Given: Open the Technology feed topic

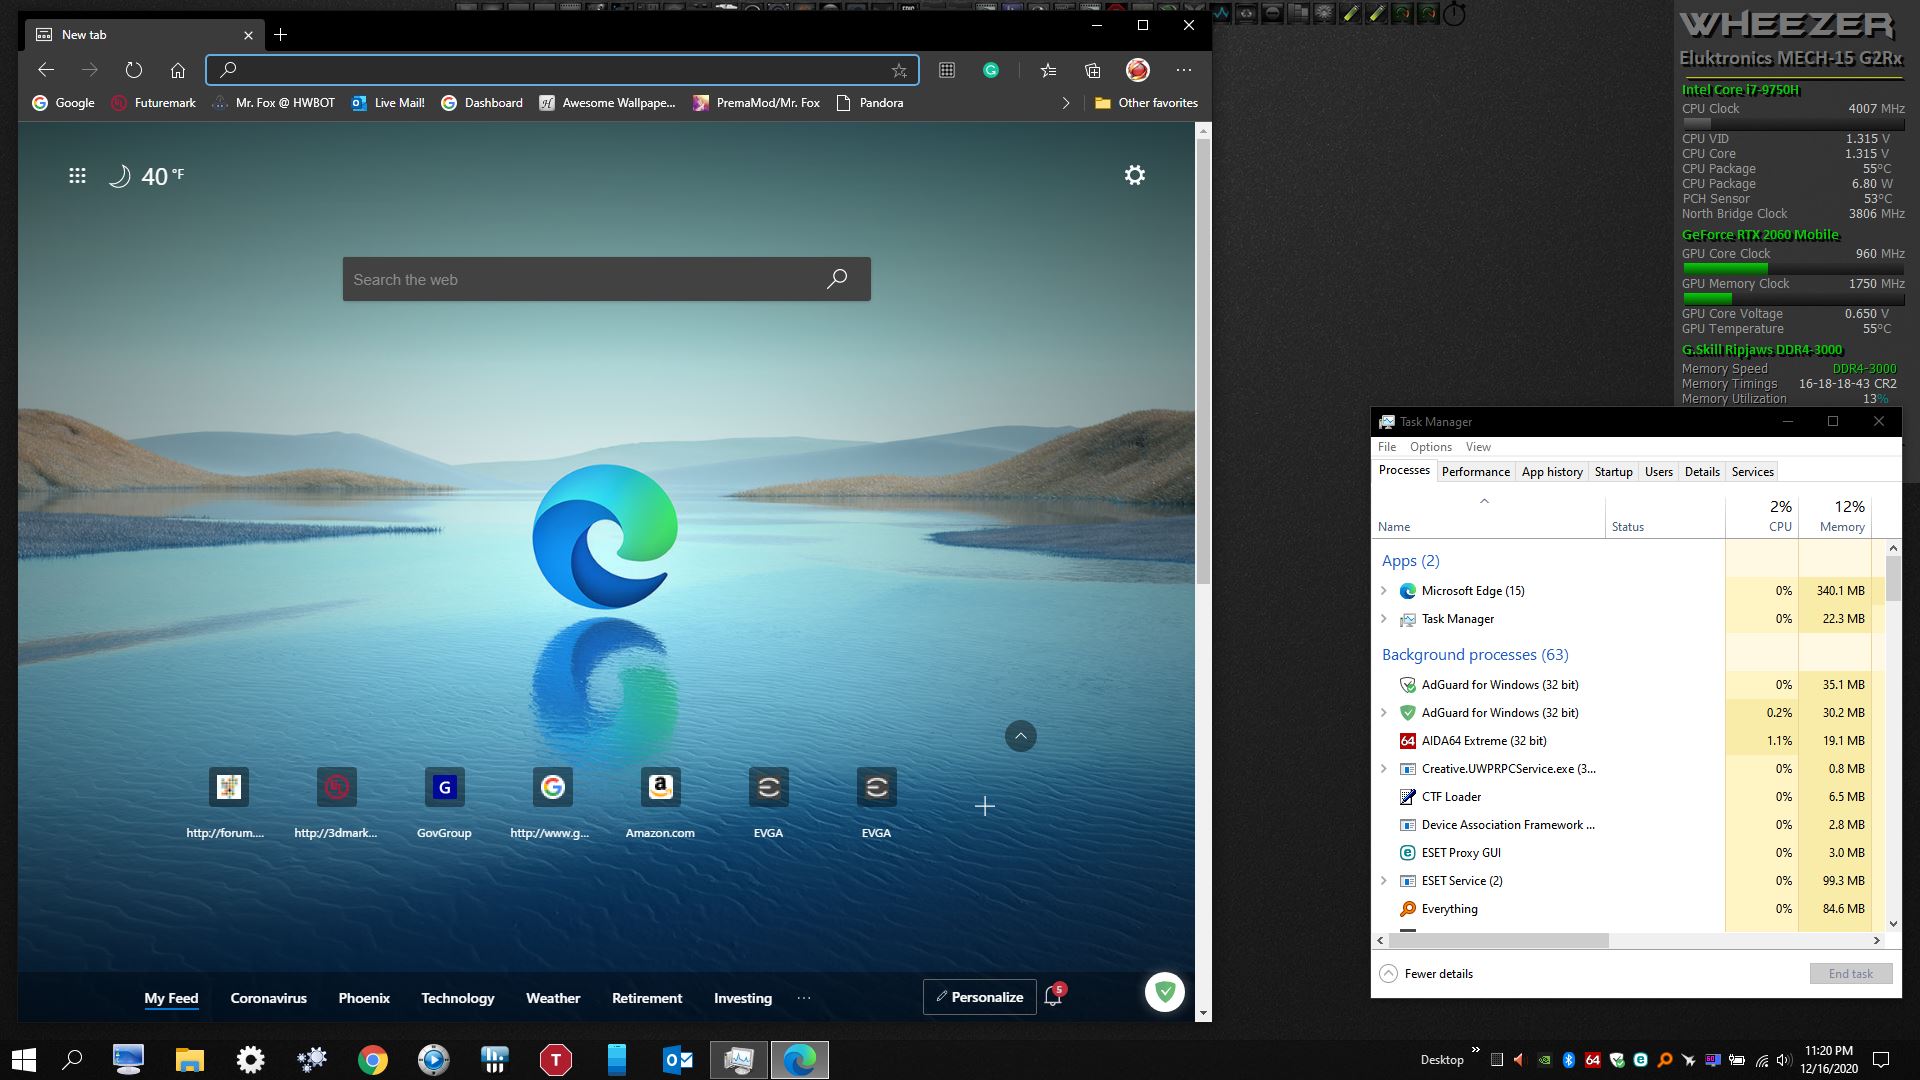Looking at the screenshot, I should click(x=457, y=998).
